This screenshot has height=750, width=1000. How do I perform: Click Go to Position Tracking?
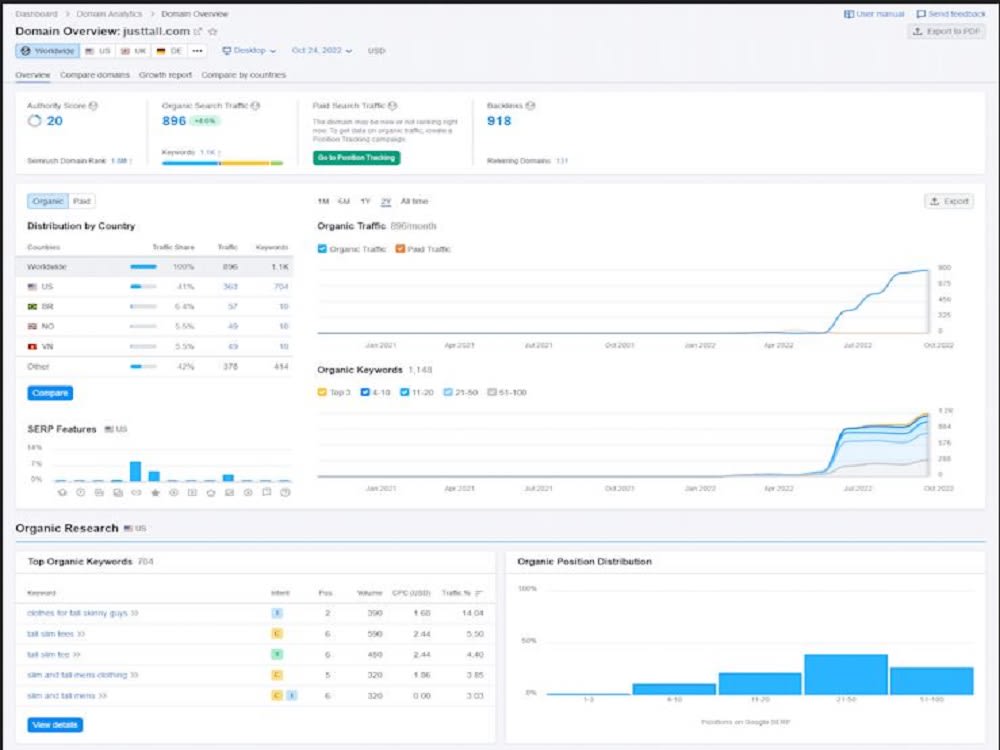357,158
